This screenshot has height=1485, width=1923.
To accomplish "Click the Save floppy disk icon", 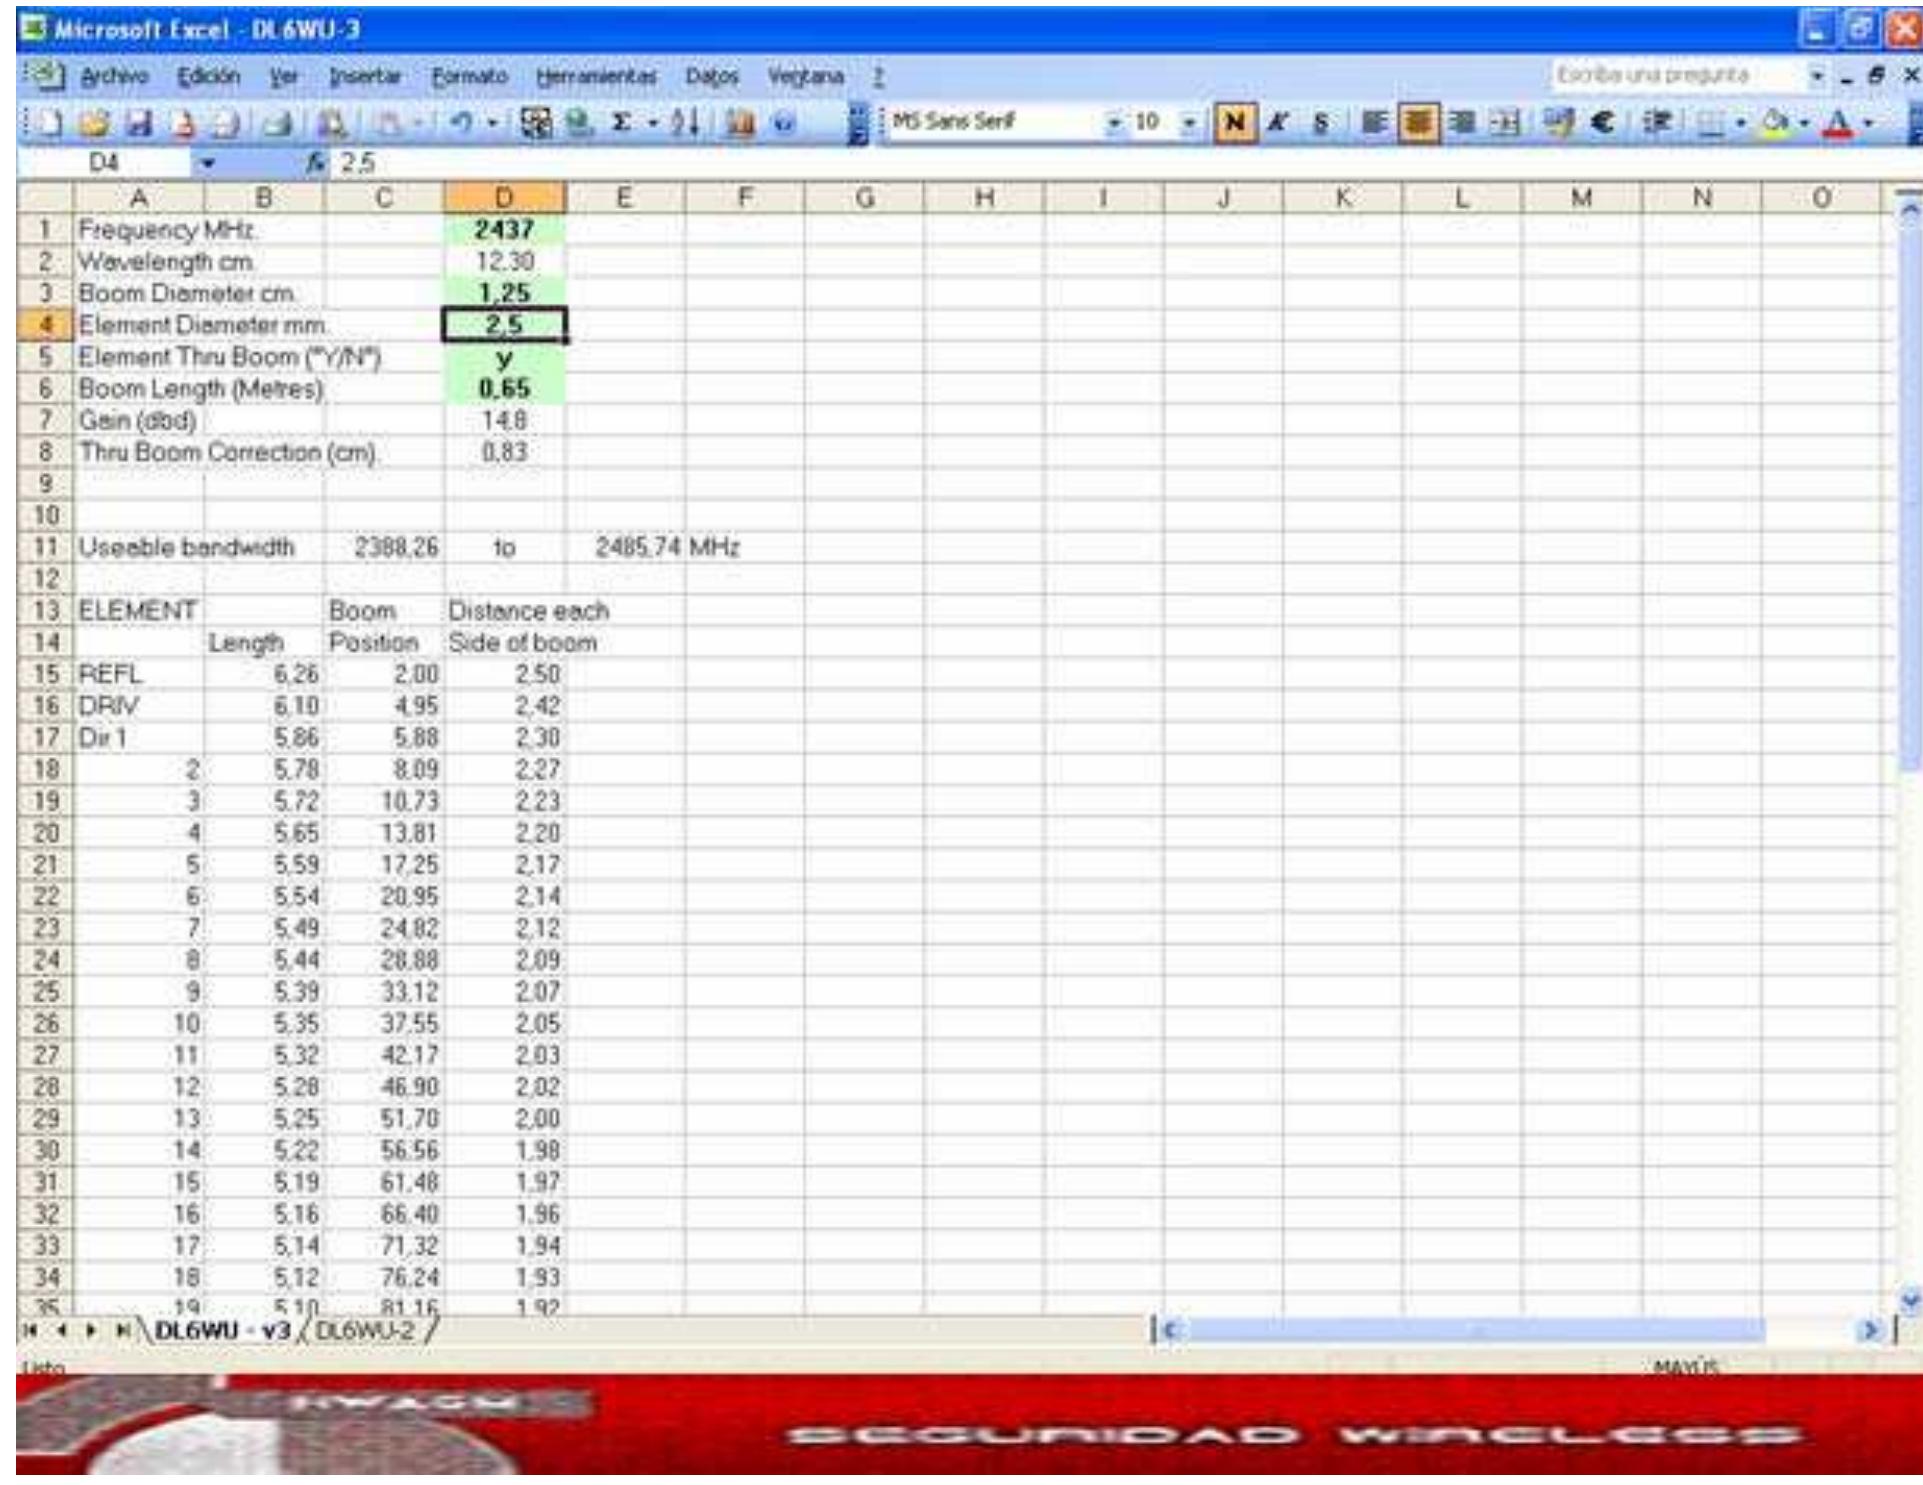I will (x=139, y=123).
